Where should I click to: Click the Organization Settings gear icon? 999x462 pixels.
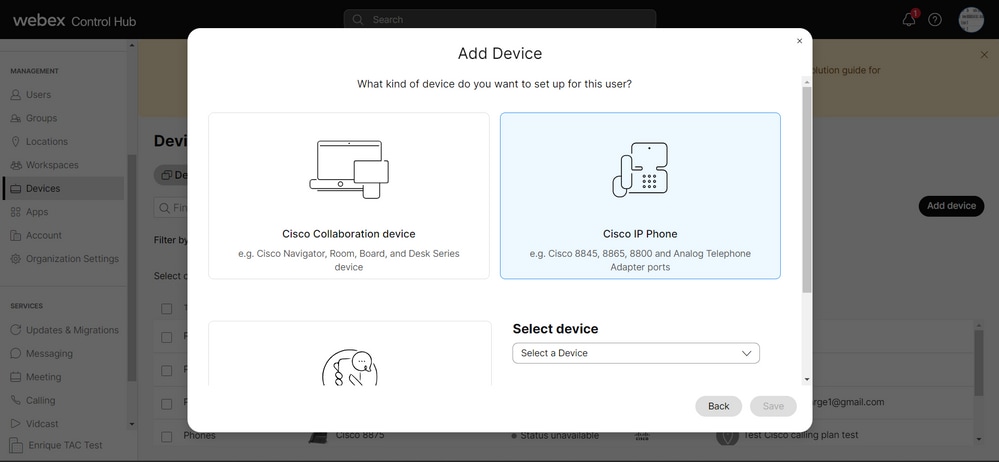click(16, 259)
